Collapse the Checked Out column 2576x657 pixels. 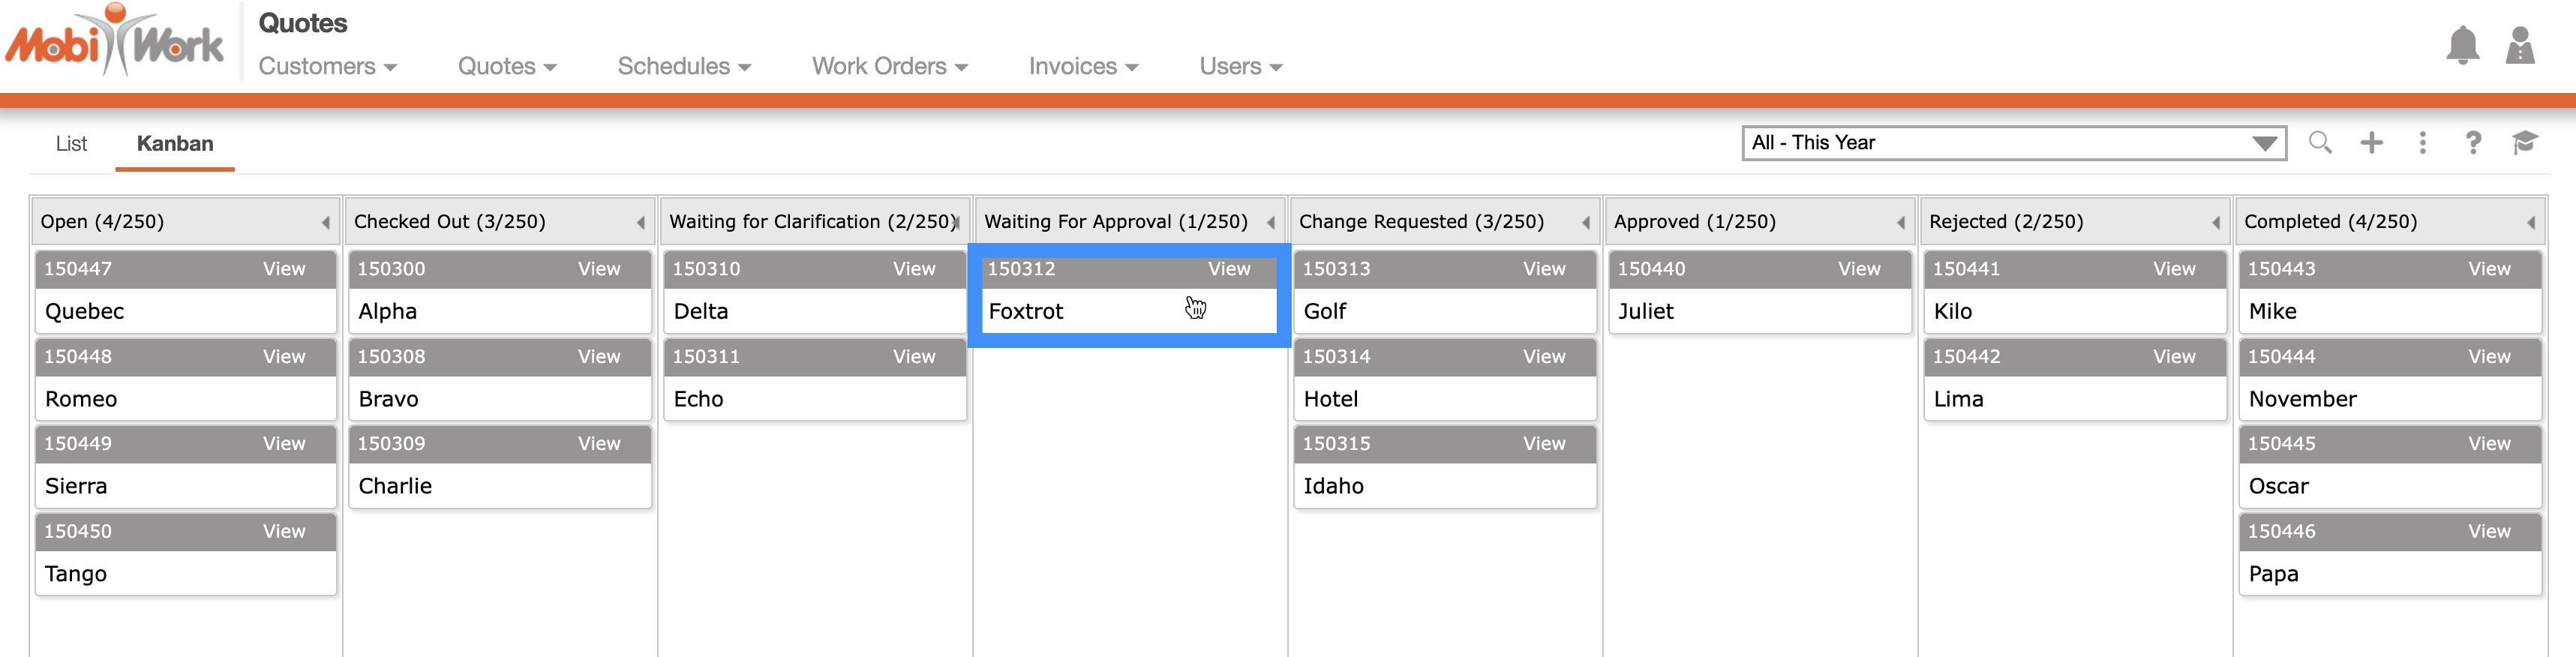pyautogui.click(x=641, y=223)
